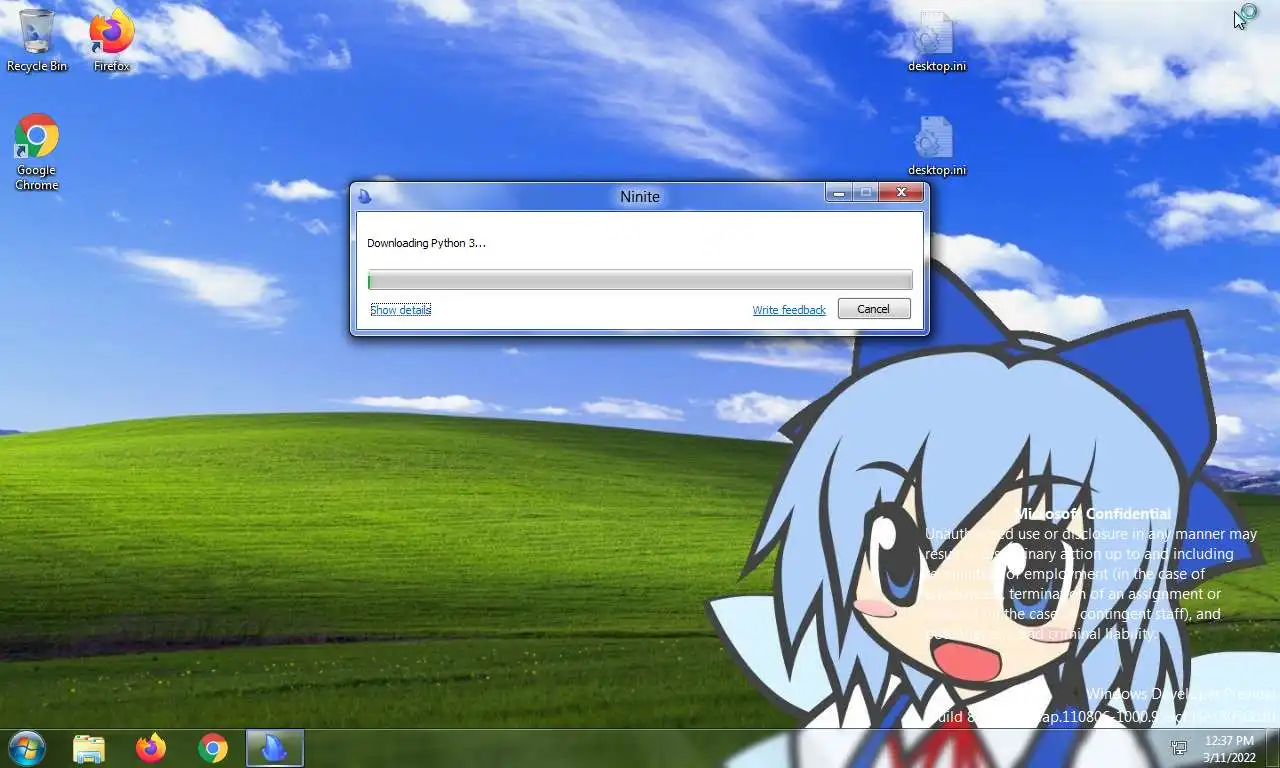Cancel the Ninite installation
This screenshot has height=768, width=1280.
[x=874, y=309]
